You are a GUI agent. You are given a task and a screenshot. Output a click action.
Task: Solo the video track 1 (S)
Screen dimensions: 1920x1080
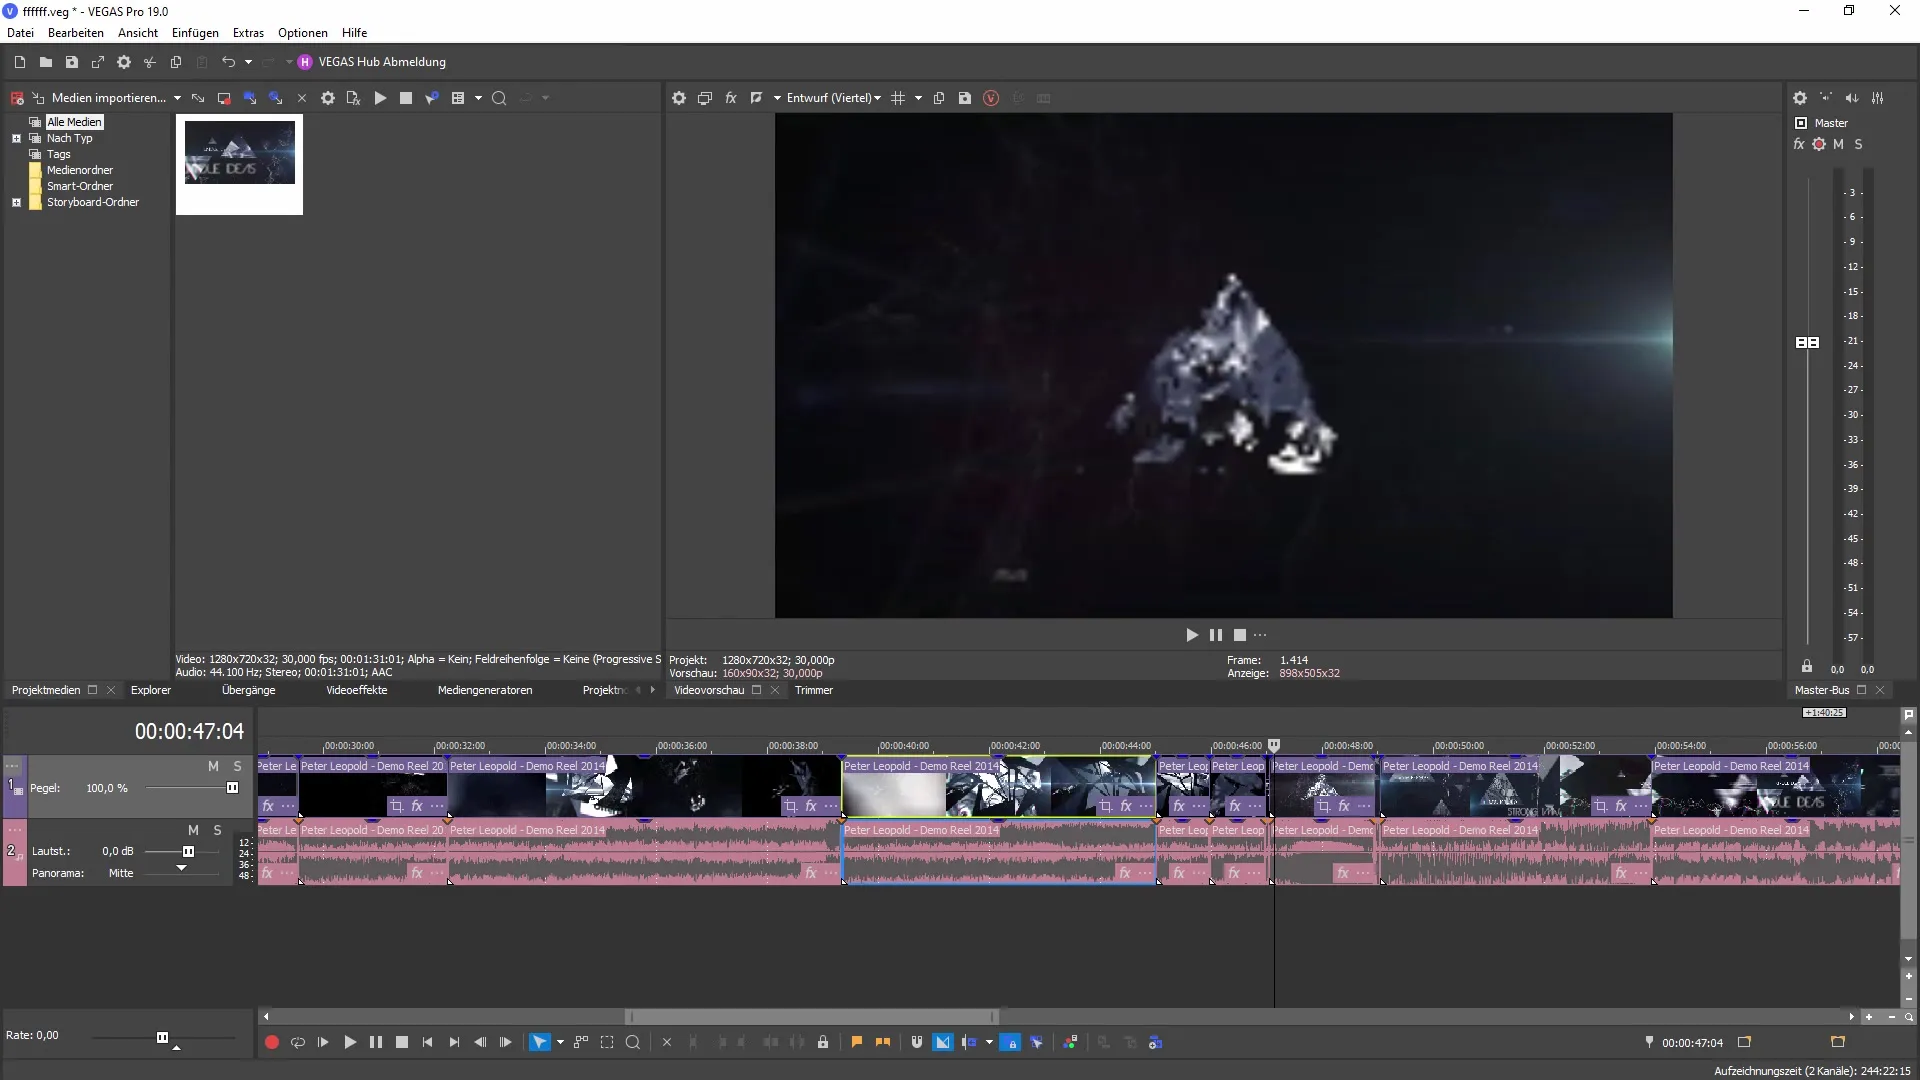click(237, 766)
